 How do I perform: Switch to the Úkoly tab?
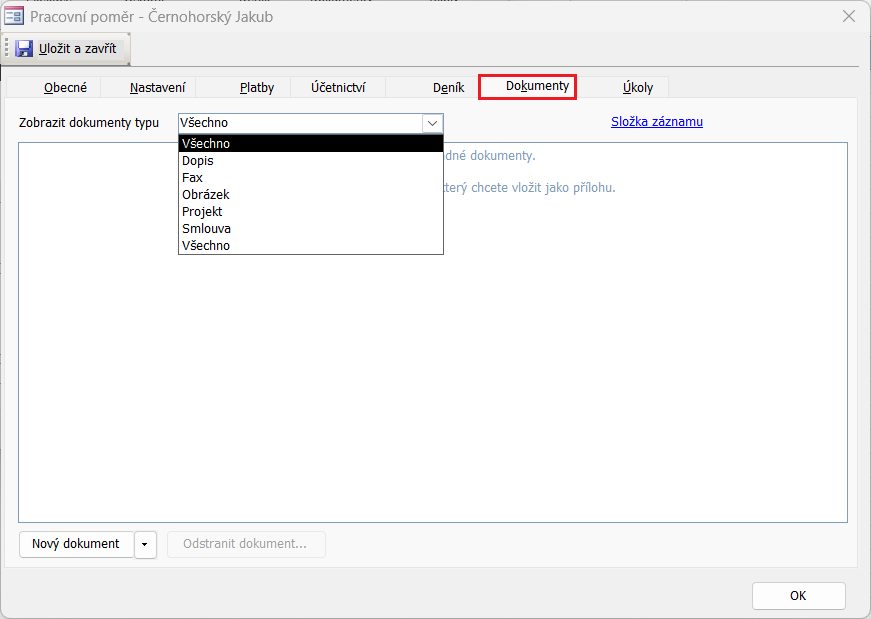pyautogui.click(x=637, y=87)
